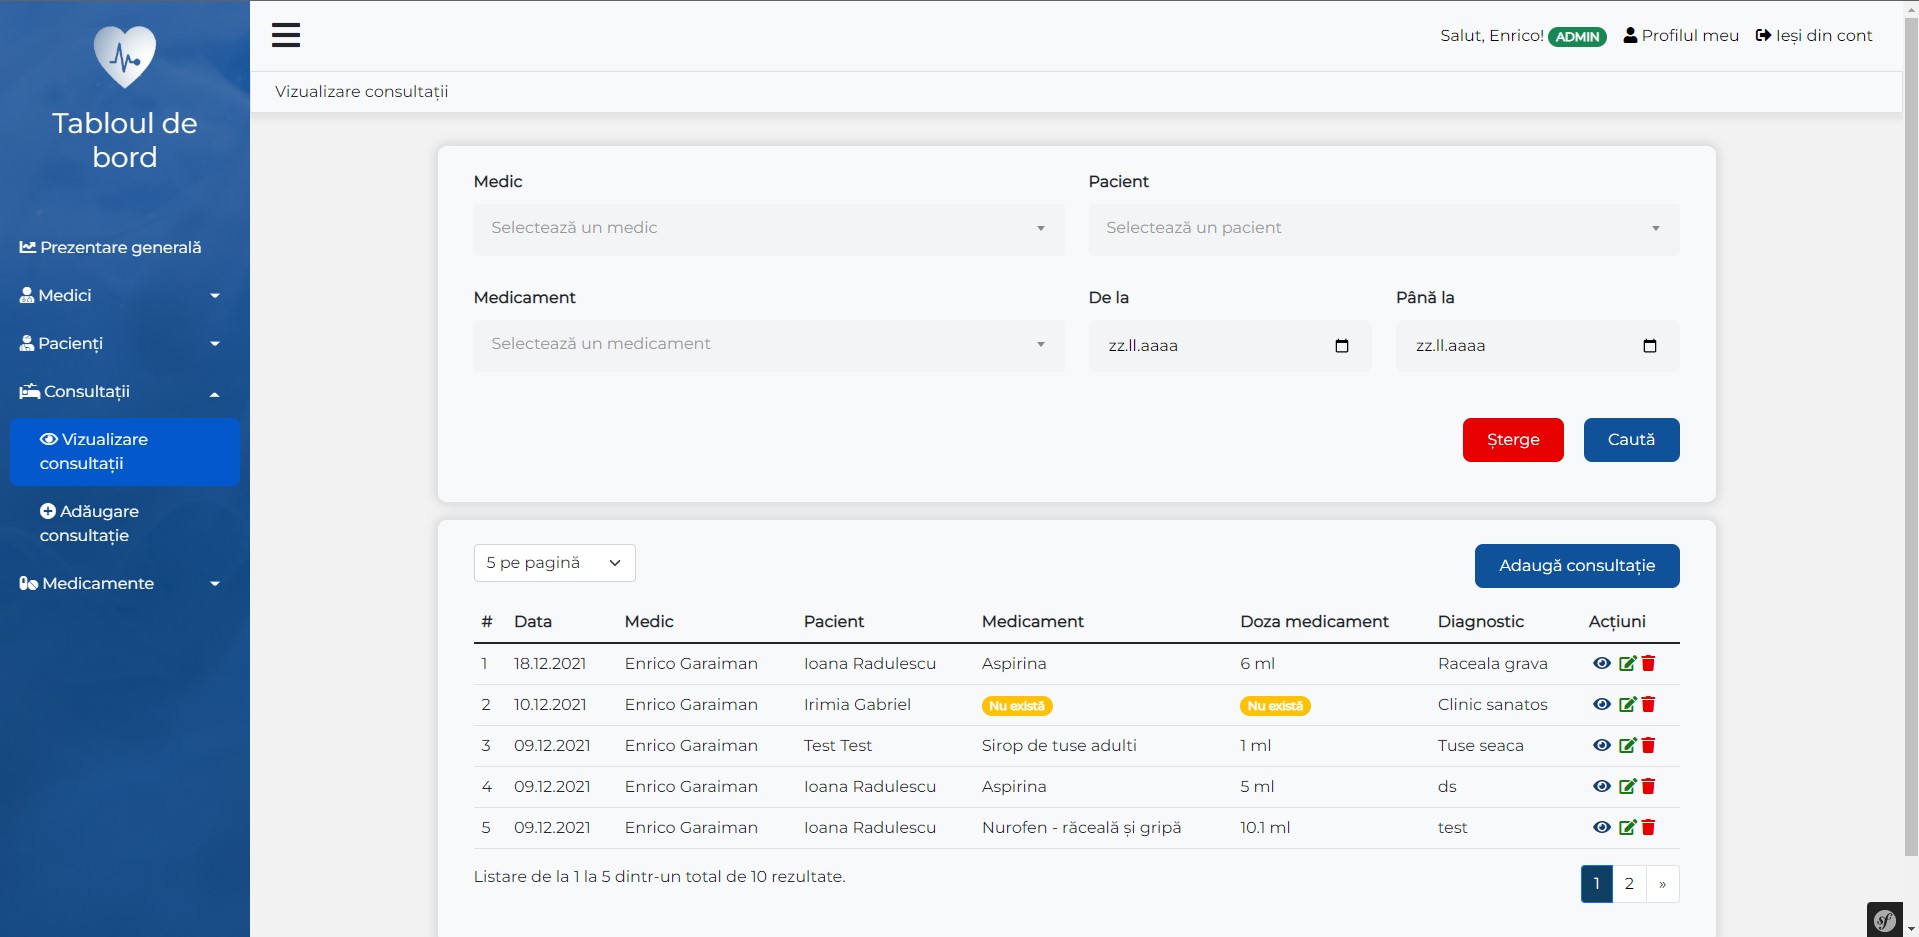
Task: Go to page 2 of results
Action: [1629, 883]
